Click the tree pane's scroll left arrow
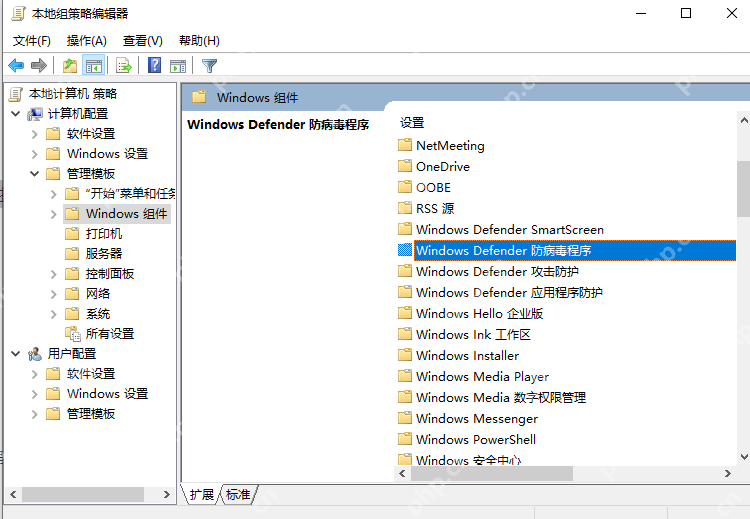This screenshot has width=750, height=519. (13, 495)
